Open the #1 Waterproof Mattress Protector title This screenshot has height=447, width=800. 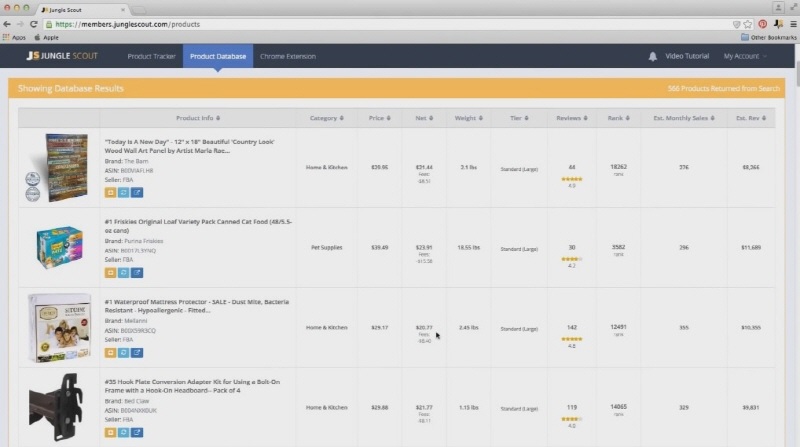click(x=196, y=306)
